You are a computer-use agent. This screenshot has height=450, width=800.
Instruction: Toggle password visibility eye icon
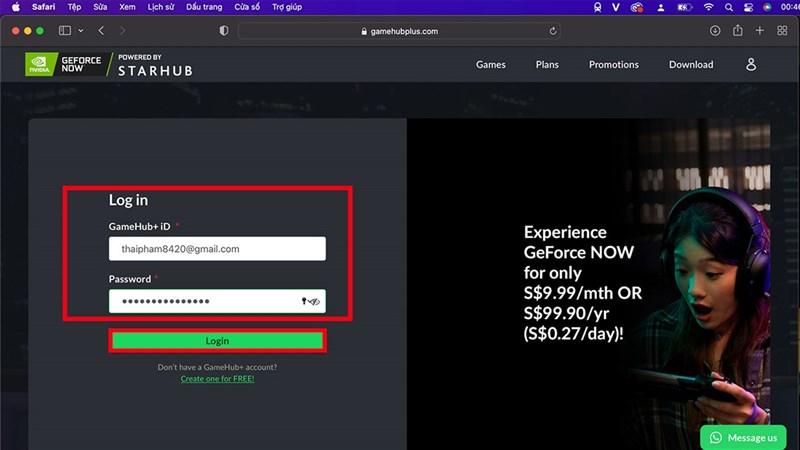(x=314, y=302)
